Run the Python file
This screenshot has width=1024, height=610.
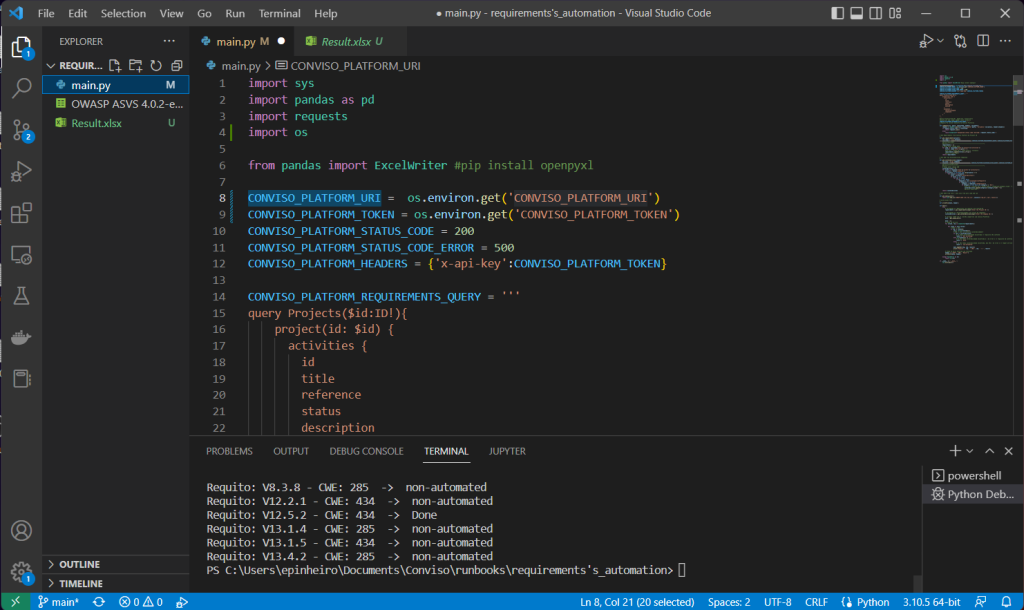(x=926, y=41)
